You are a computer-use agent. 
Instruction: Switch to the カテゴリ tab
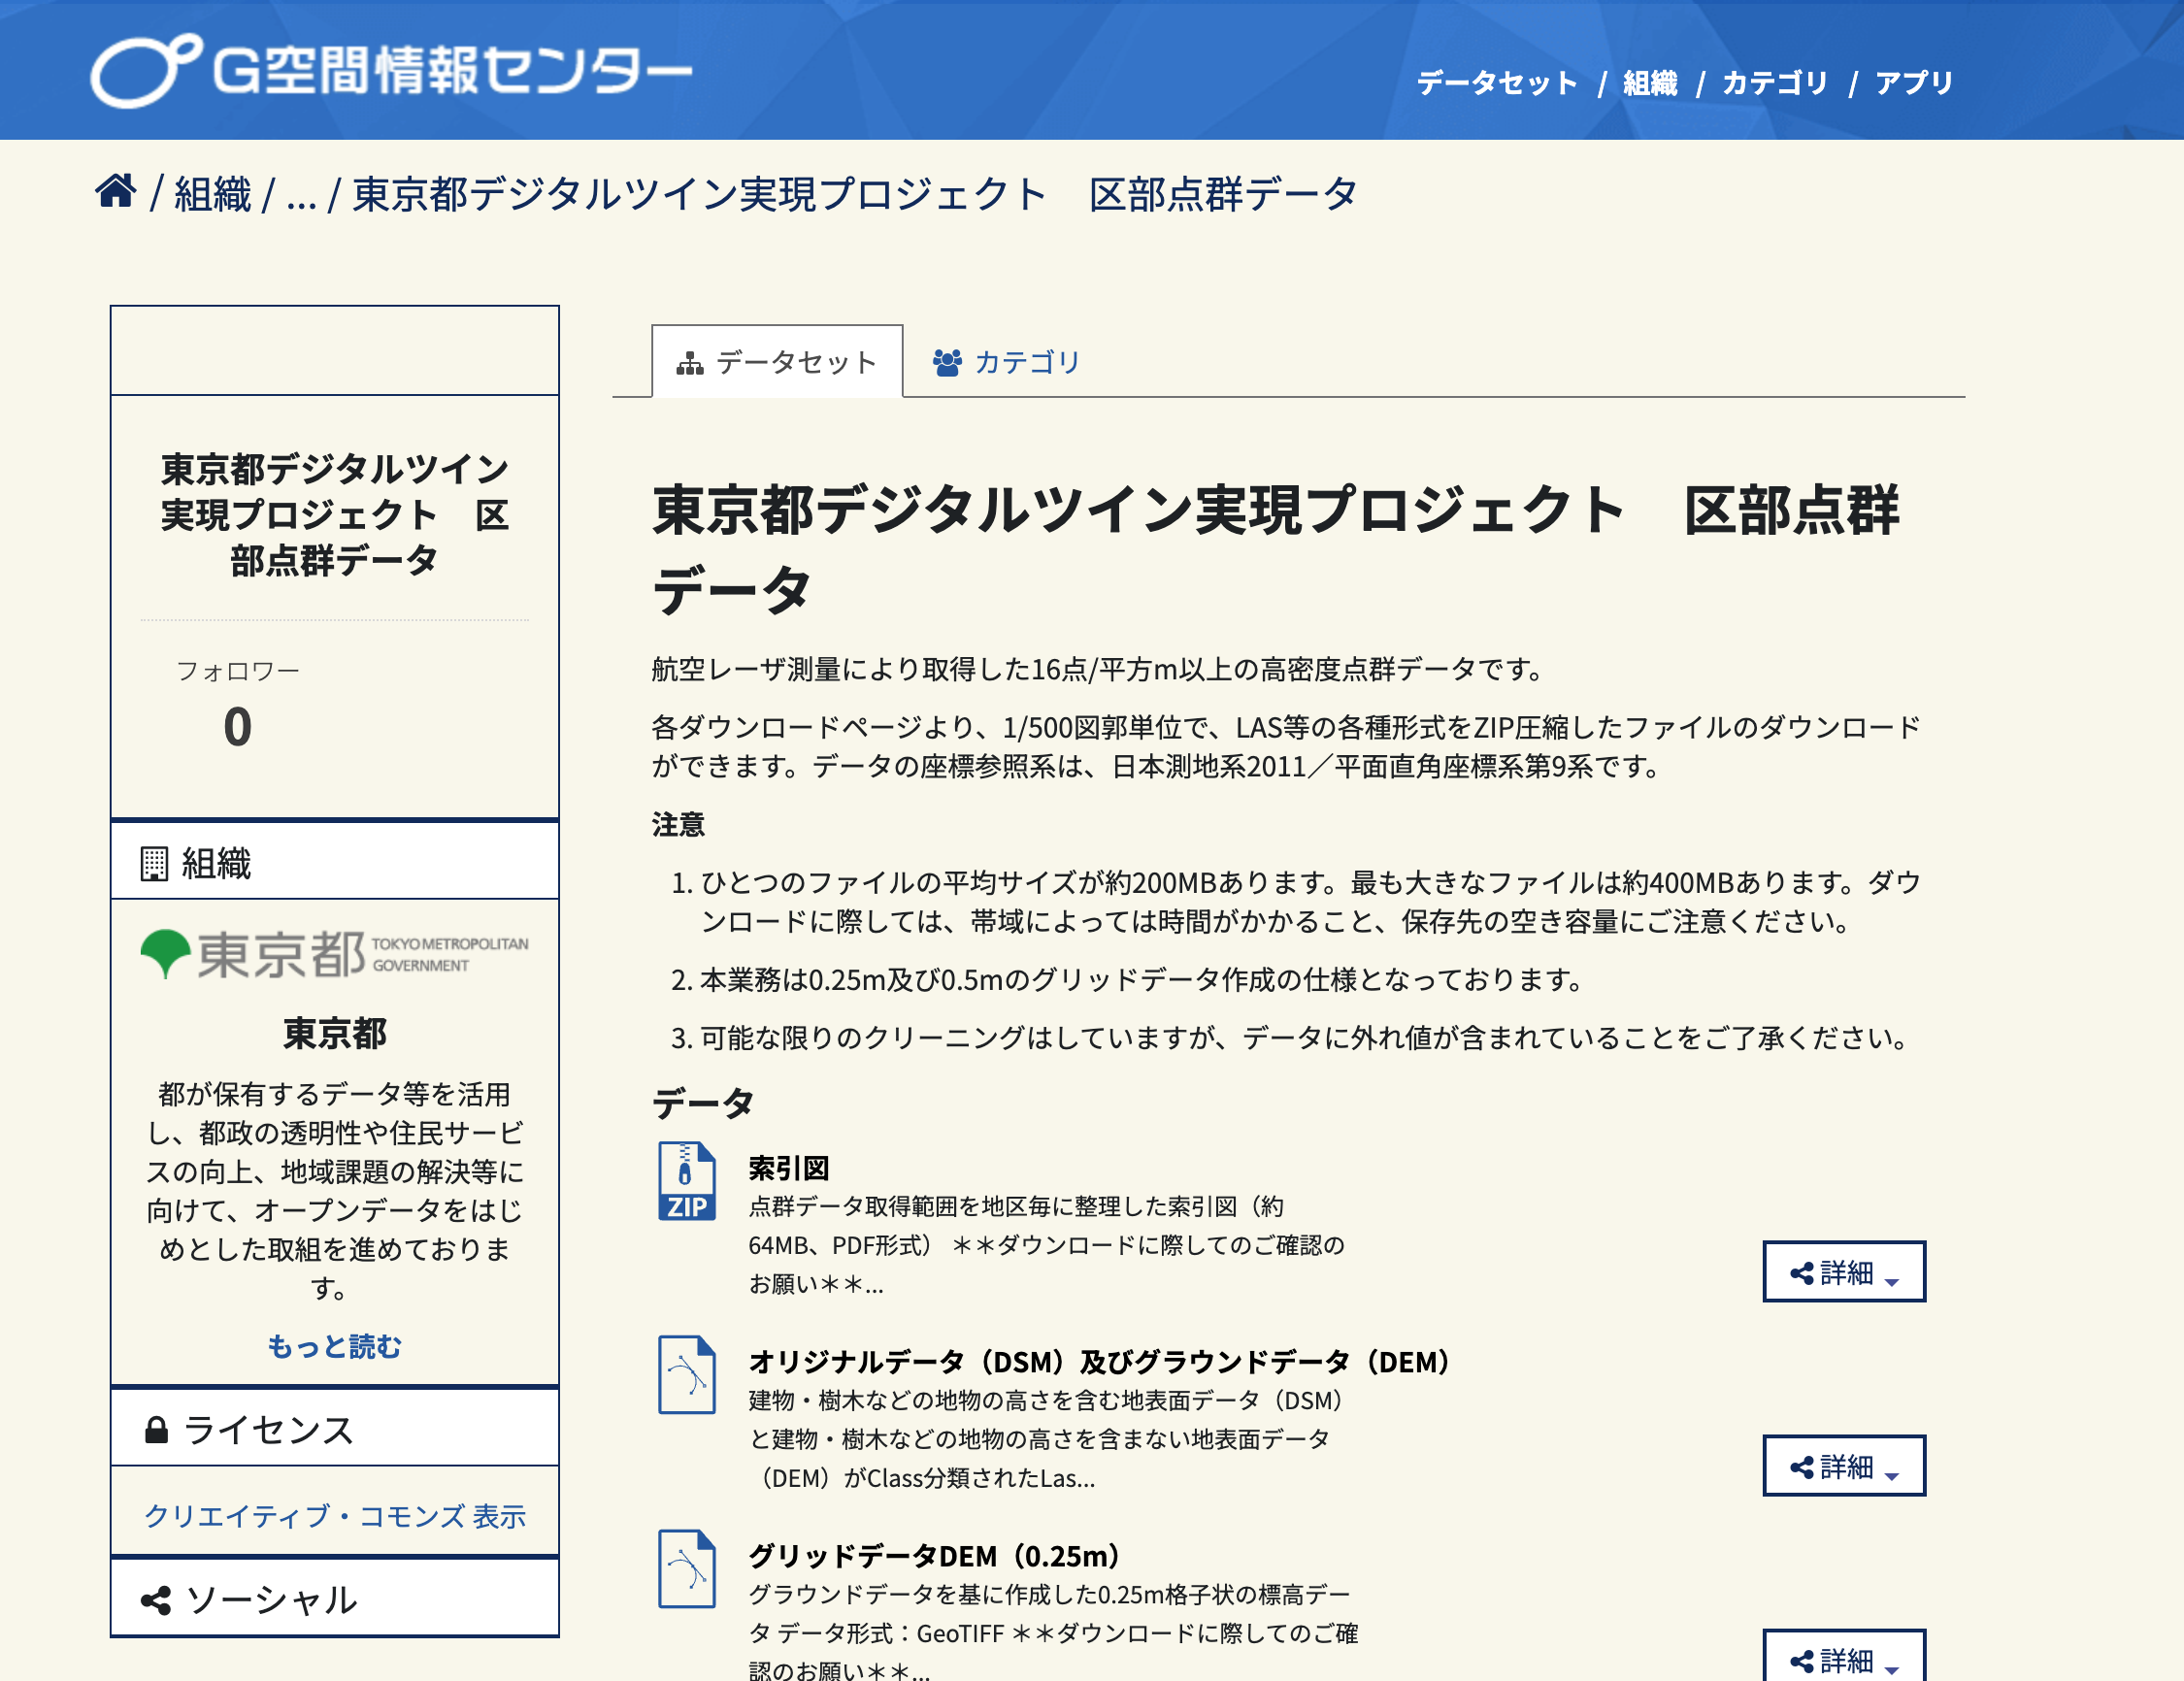(1007, 362)
